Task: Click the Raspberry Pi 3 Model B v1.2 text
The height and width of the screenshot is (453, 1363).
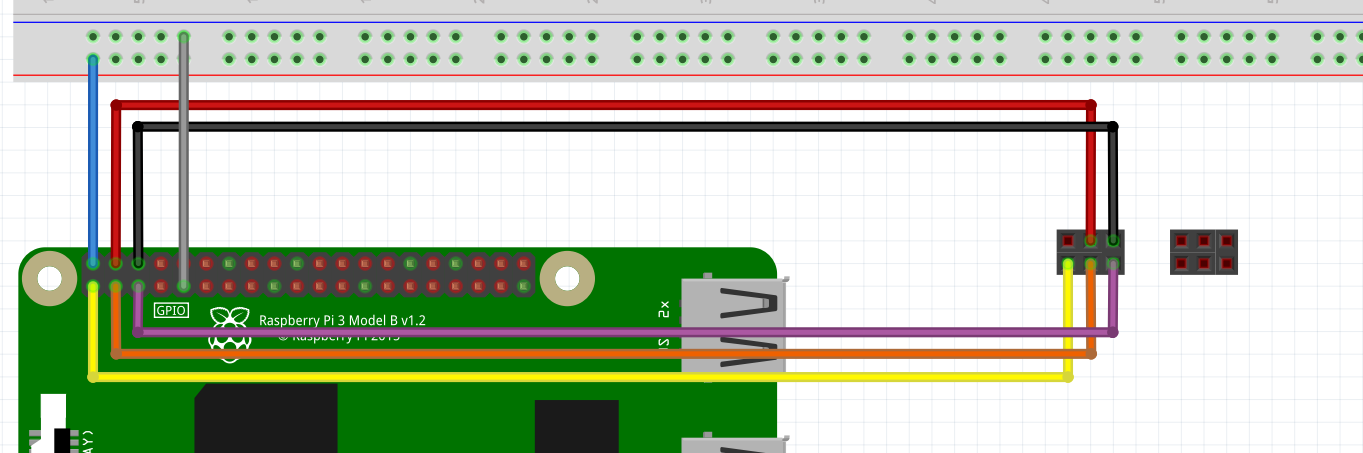Action: 342,320
